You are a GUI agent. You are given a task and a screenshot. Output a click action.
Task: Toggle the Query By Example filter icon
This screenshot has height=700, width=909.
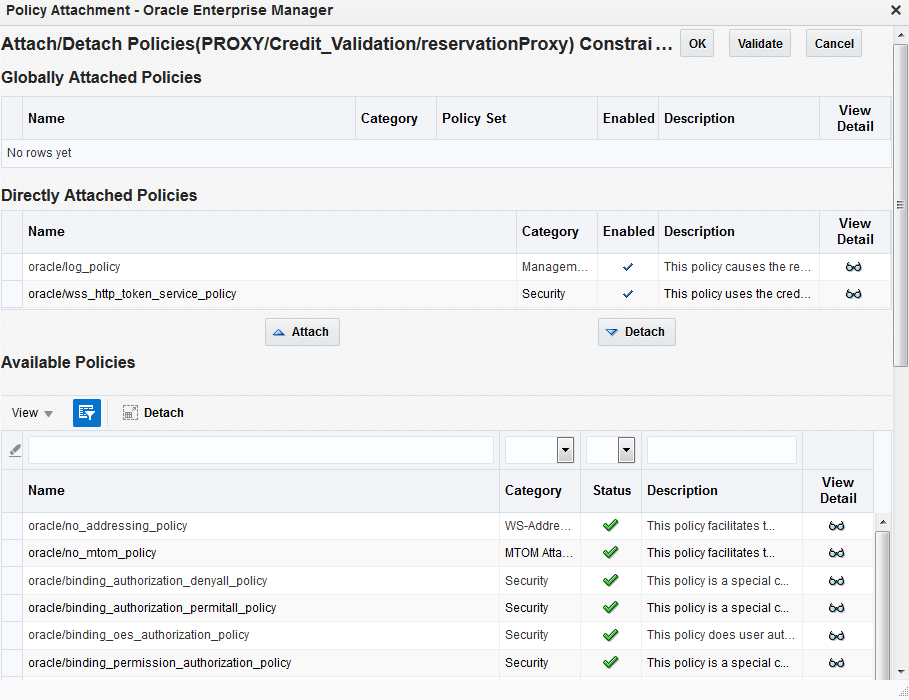point(87,413)
